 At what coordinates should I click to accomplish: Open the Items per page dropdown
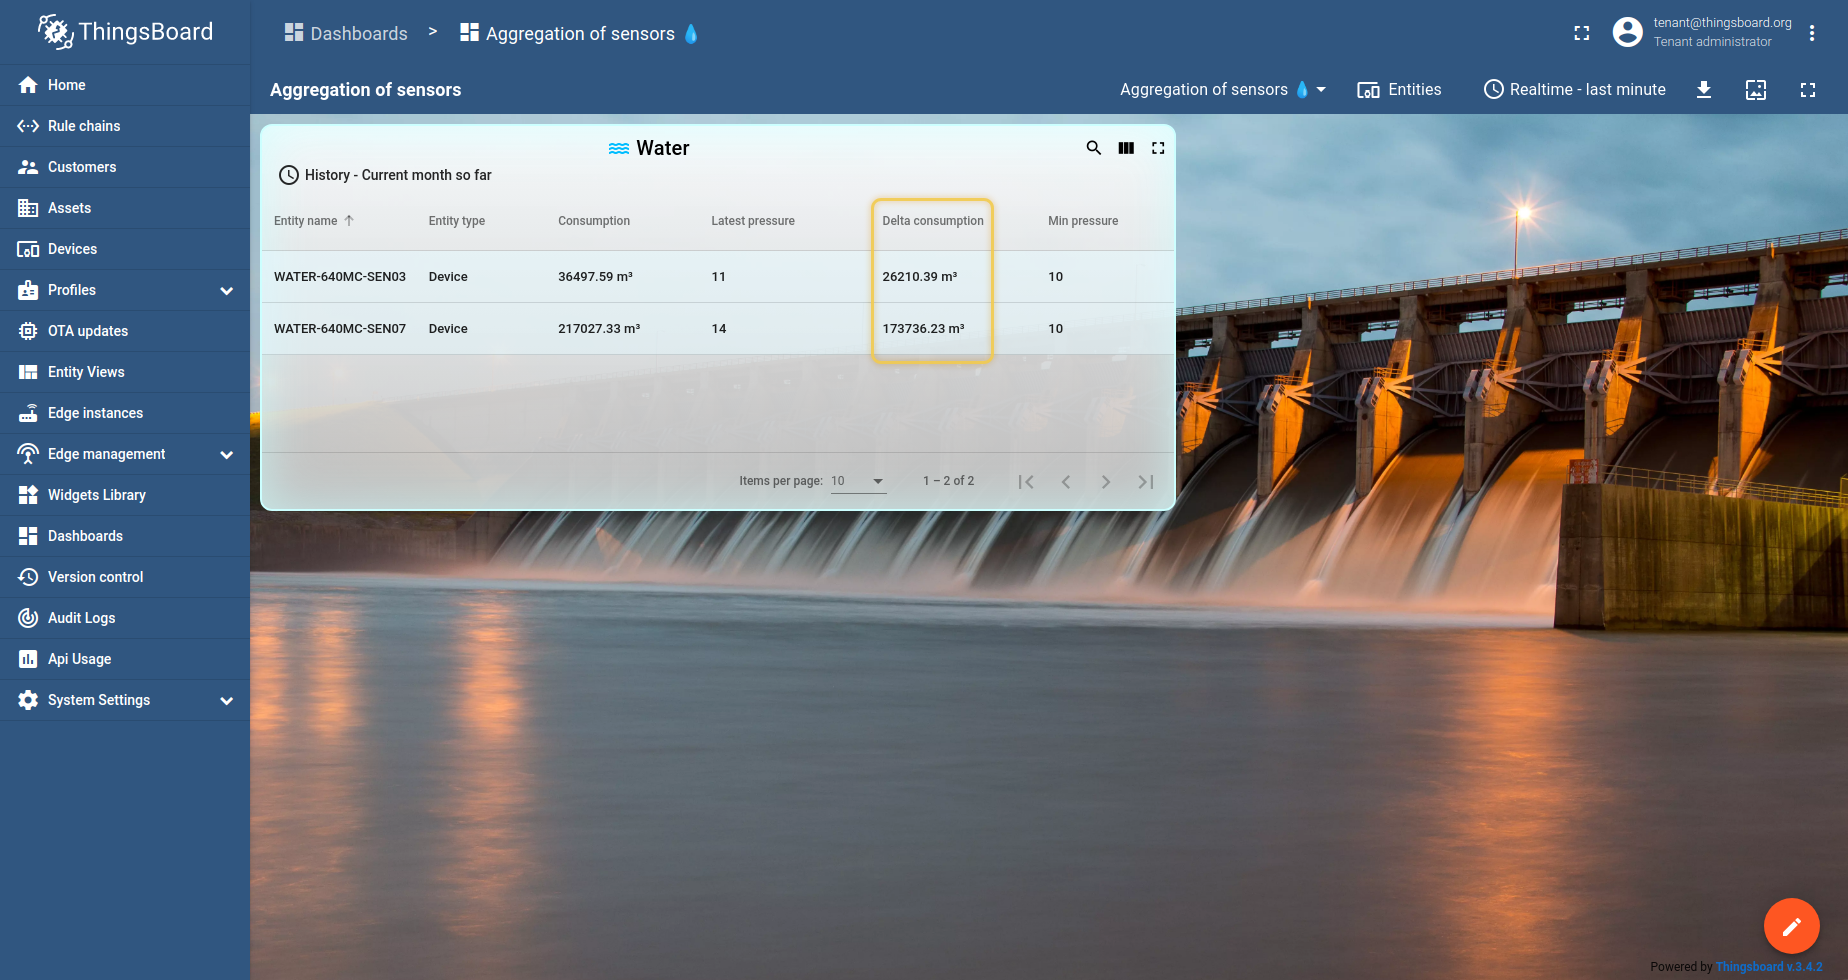858,481
